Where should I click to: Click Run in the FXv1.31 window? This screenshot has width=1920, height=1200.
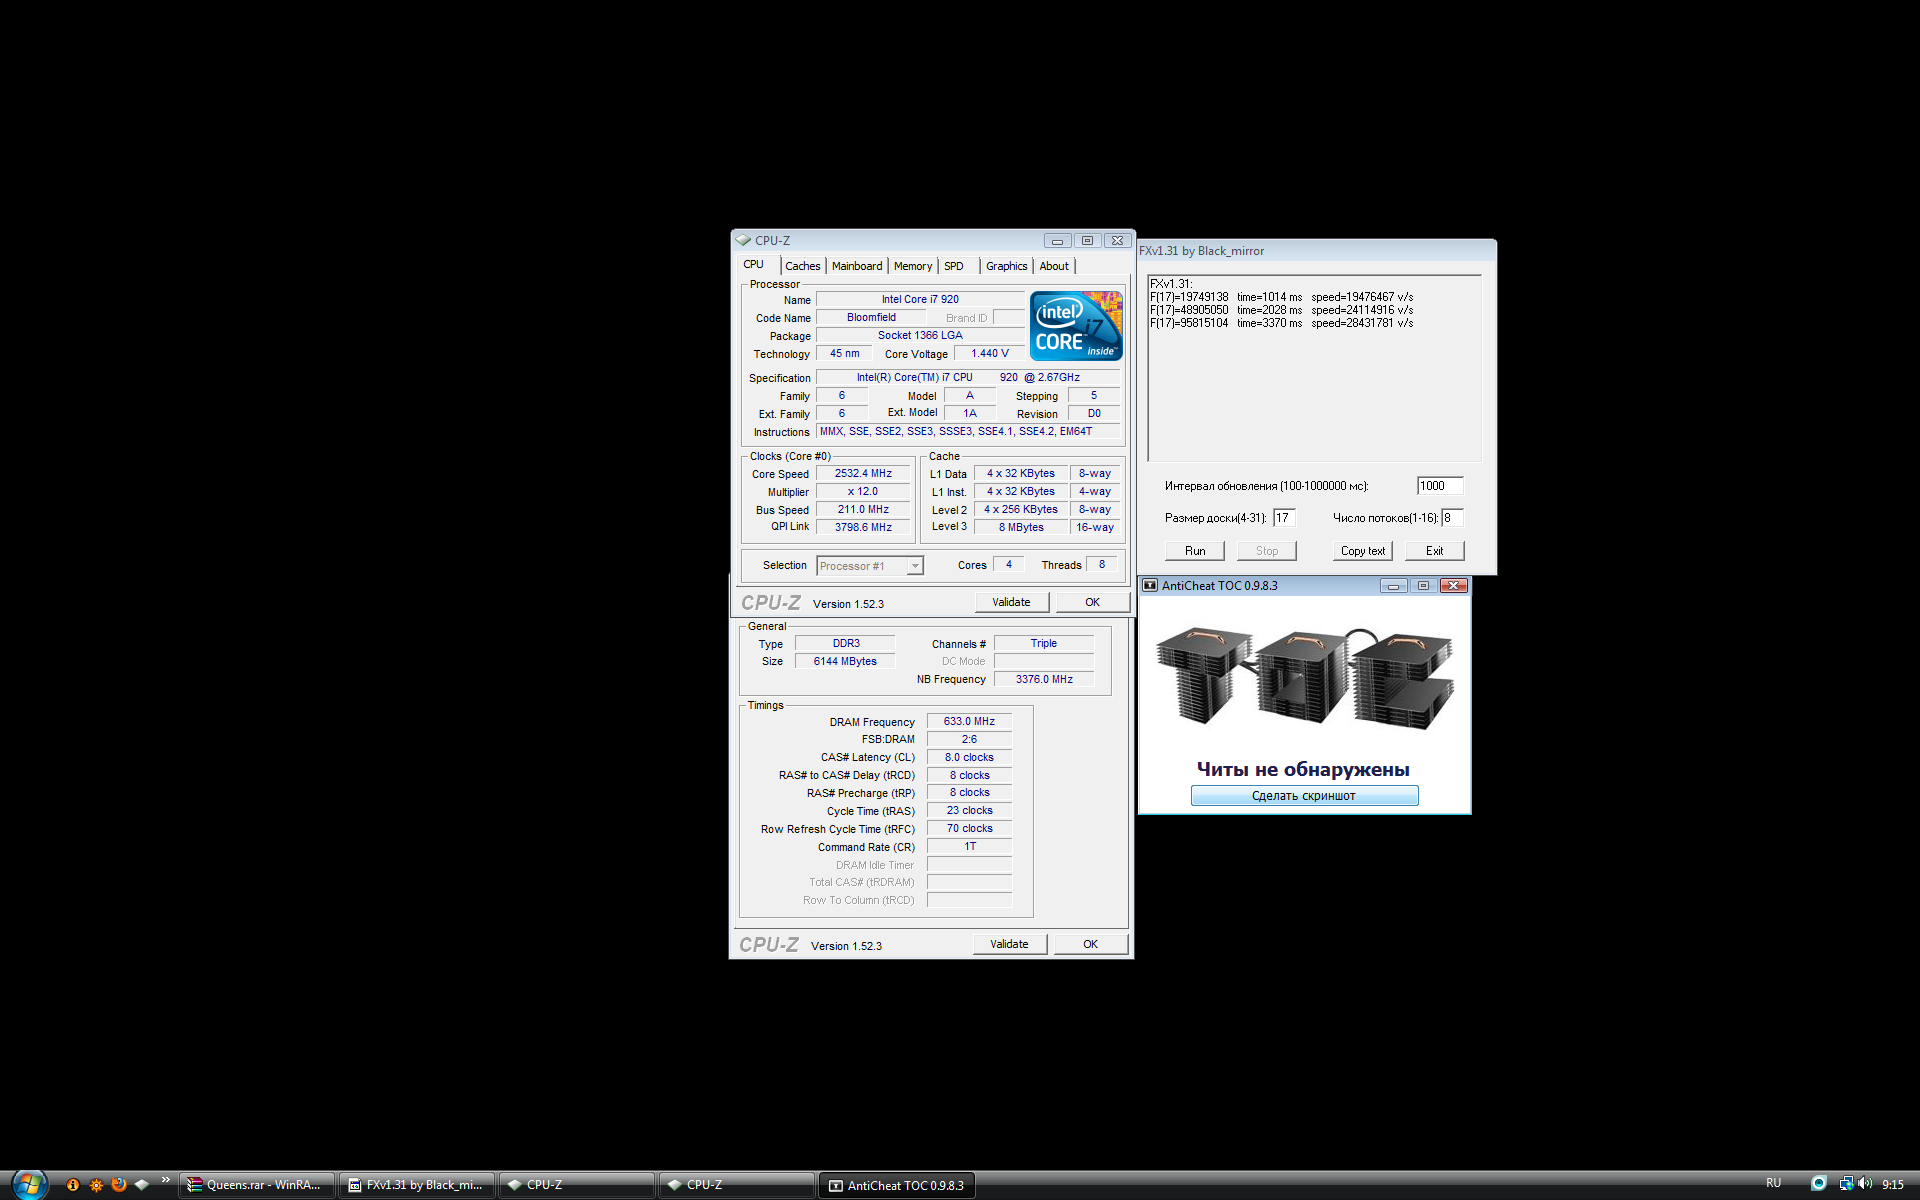1195,551
